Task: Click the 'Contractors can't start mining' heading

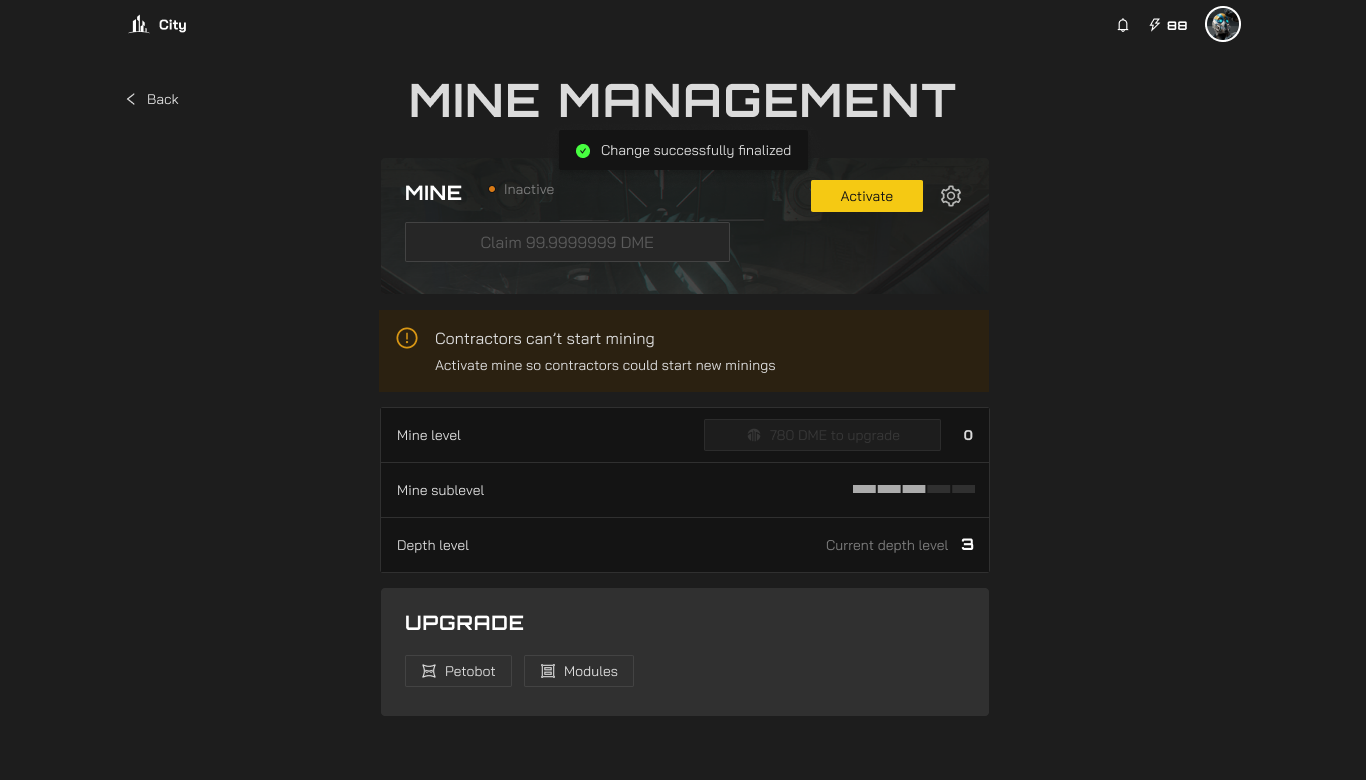Action: pos(545,339)
